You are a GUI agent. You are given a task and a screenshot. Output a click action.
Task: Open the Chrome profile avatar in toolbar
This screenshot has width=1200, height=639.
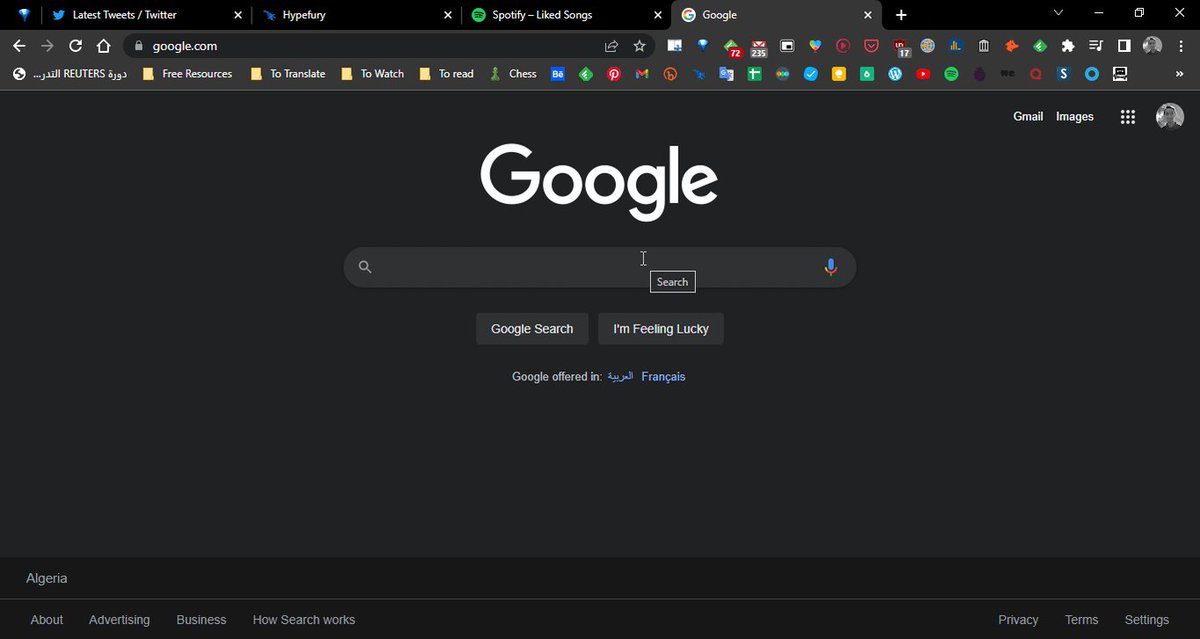tap(1152, 46)
